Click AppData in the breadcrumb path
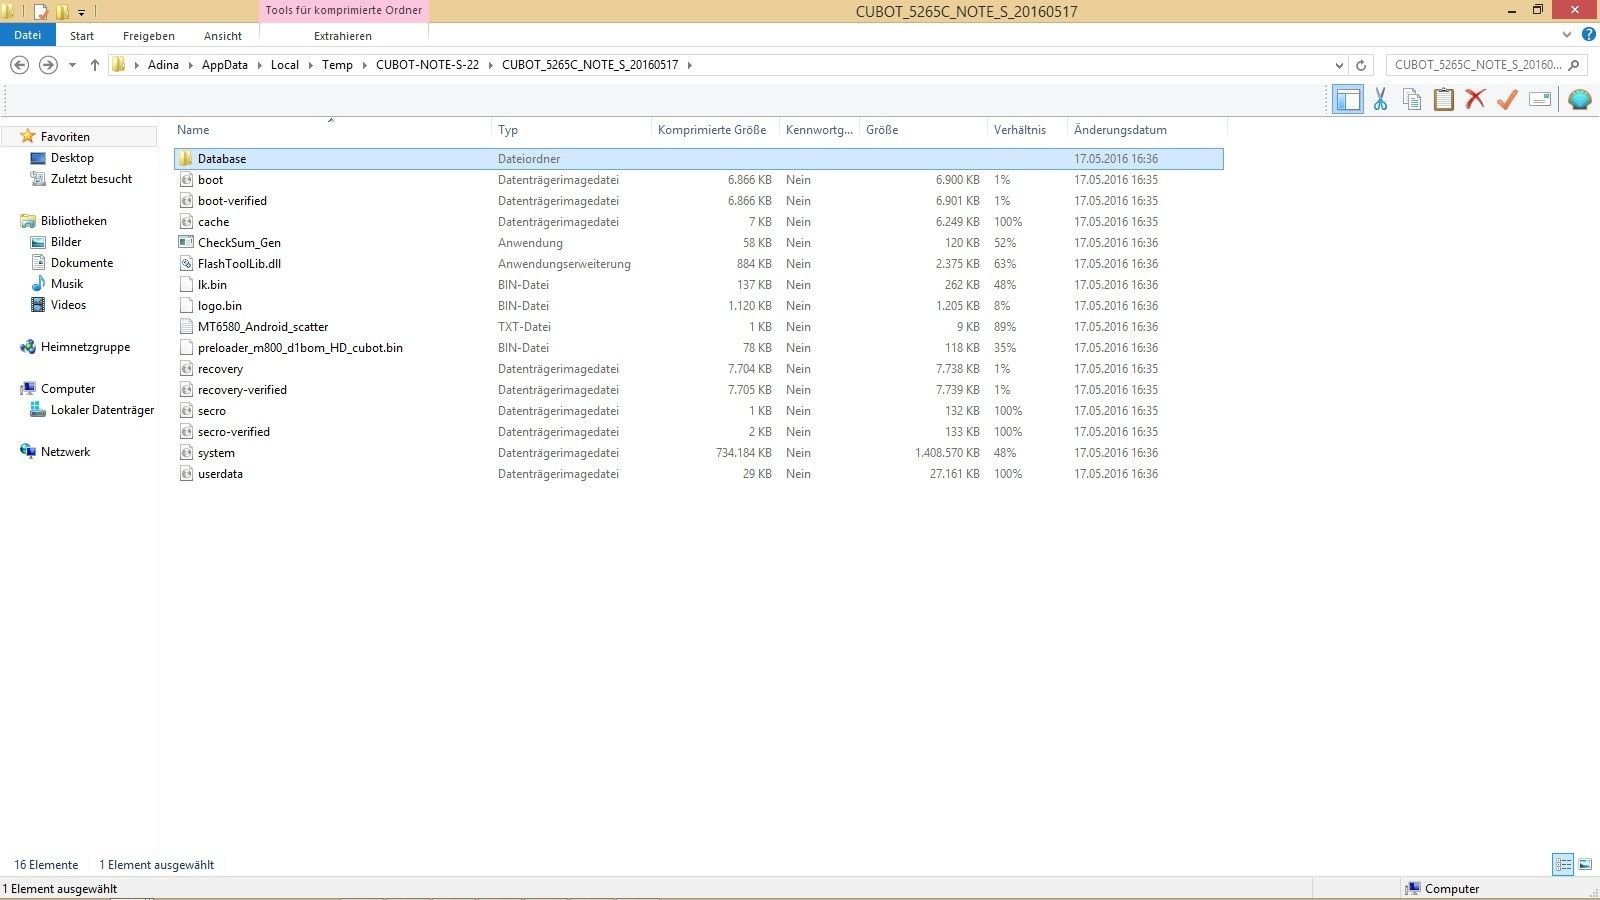Viewport: 1600px width, 900px height. (x=225, y=65)
